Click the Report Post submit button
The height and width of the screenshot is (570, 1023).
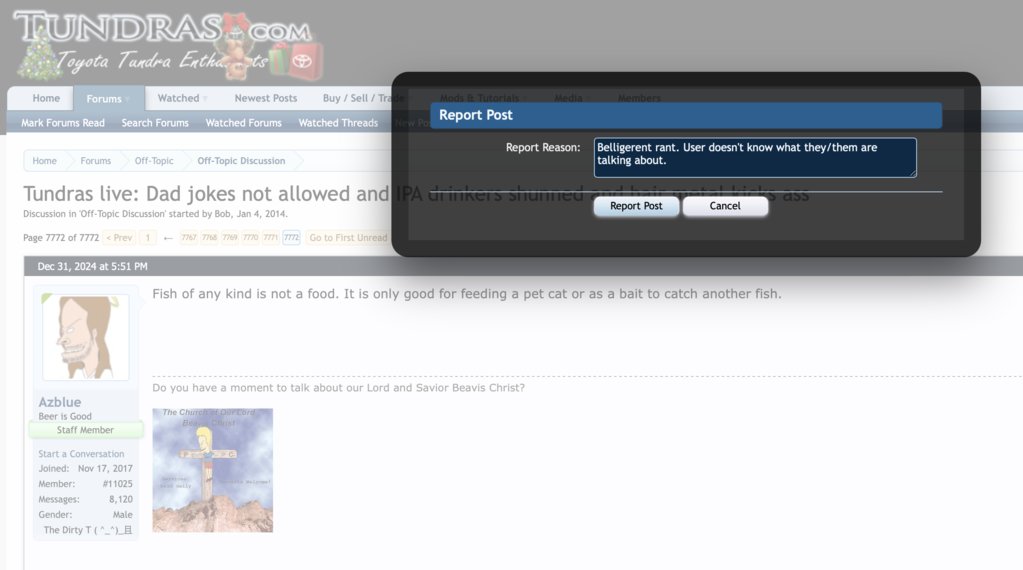pos(636,206)
